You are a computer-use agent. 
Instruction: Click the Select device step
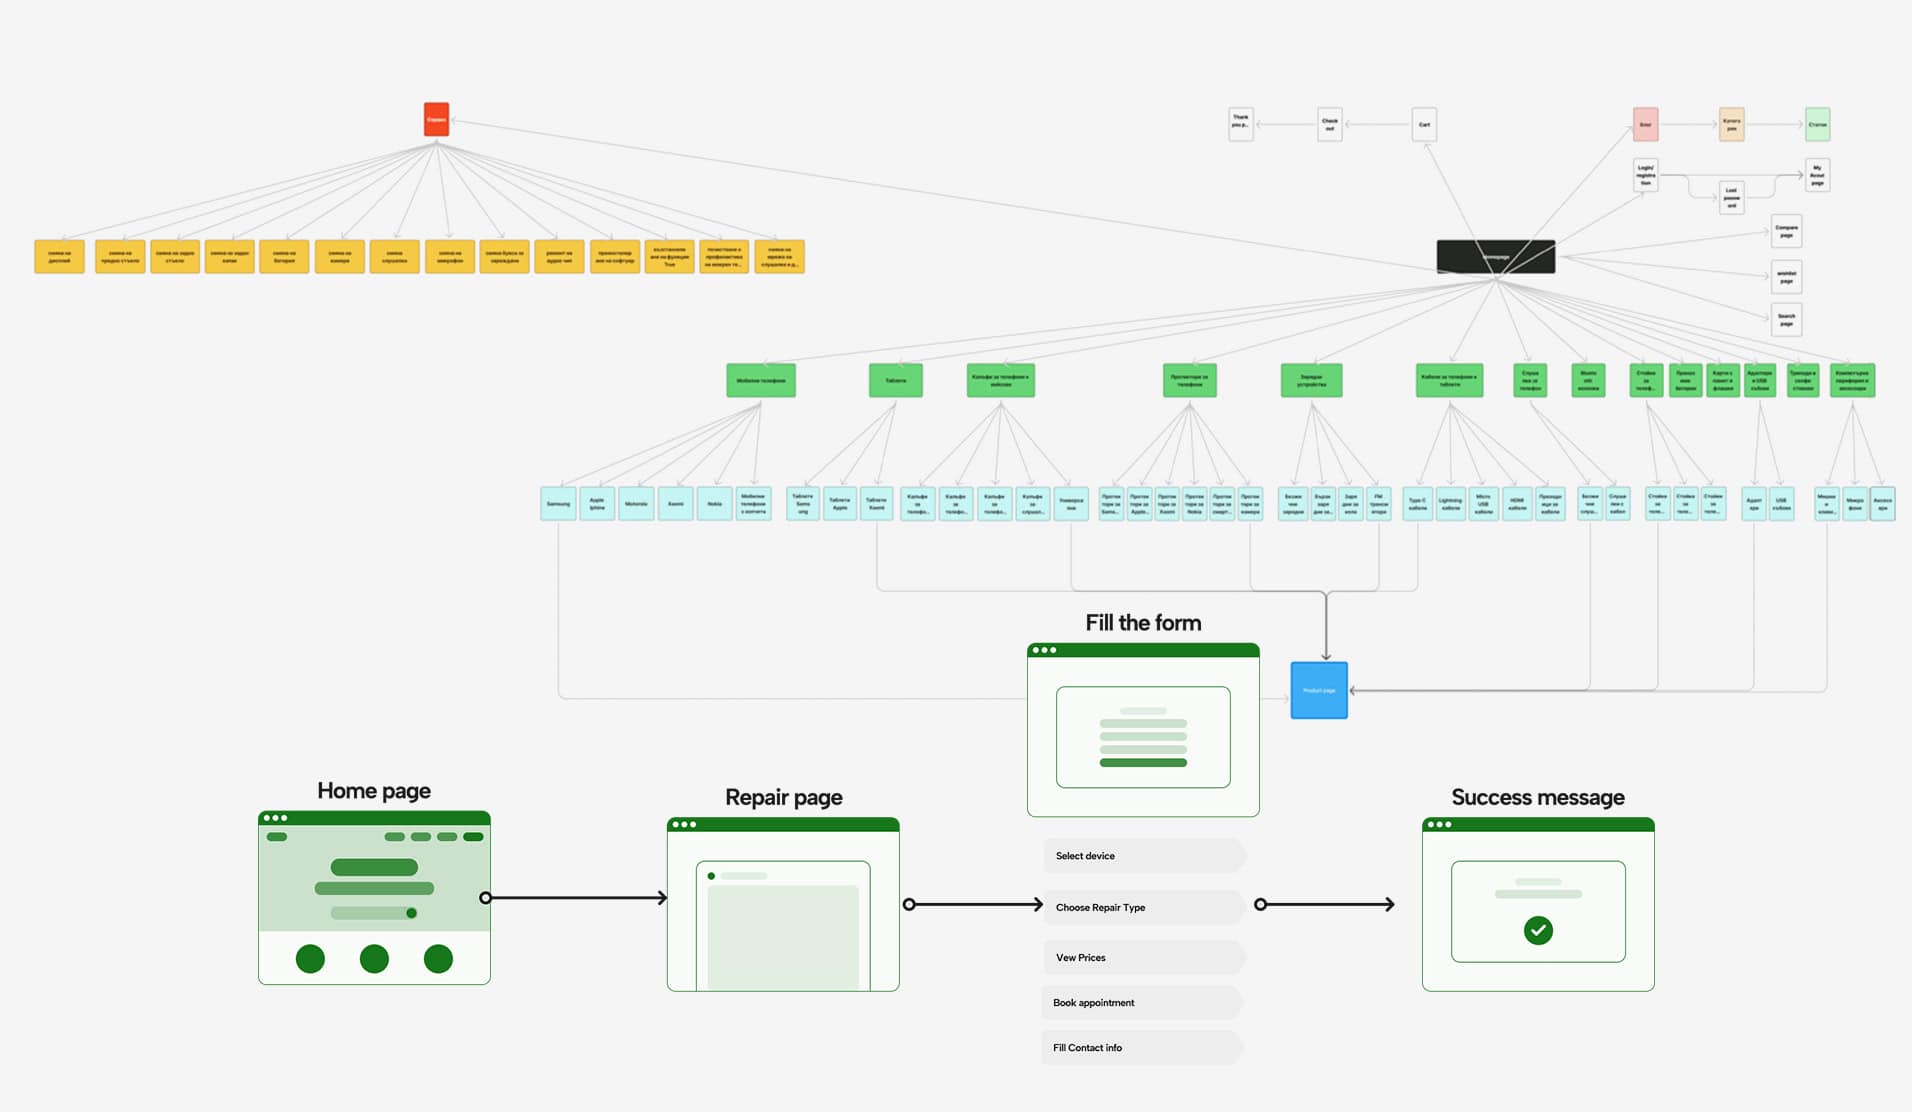pos(1143,856)
